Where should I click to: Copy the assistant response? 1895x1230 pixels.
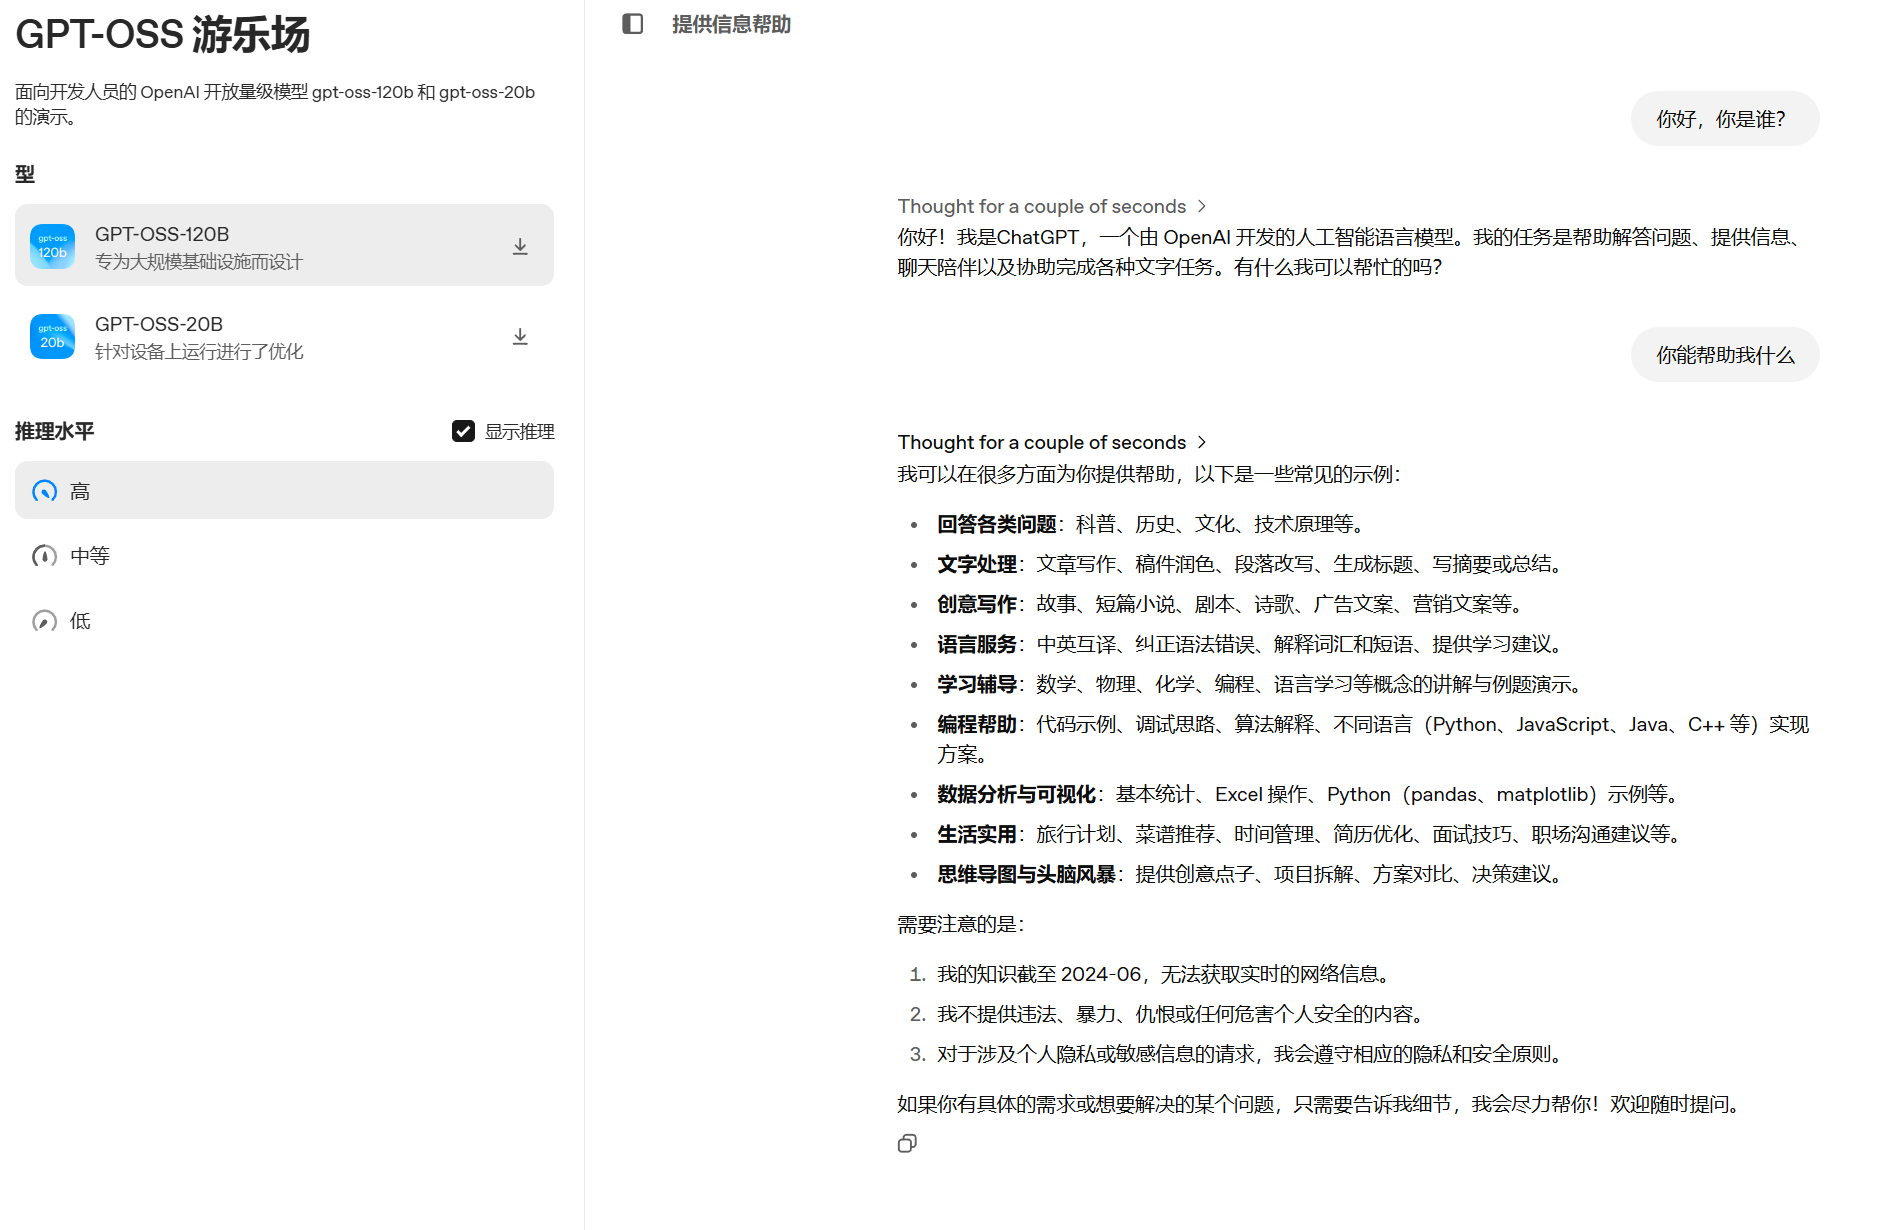[907, 1143]
